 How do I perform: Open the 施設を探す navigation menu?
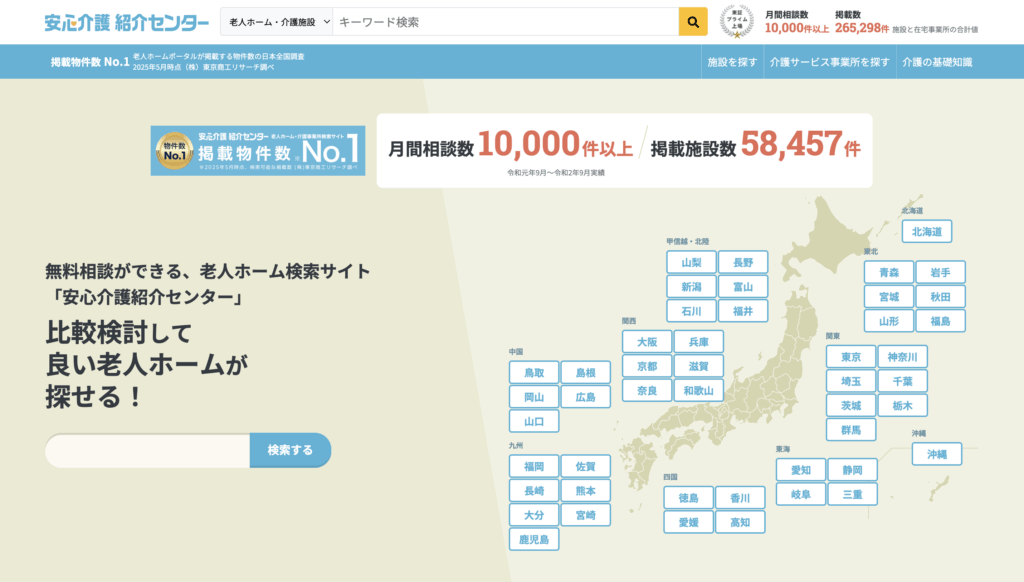point(731,61)
